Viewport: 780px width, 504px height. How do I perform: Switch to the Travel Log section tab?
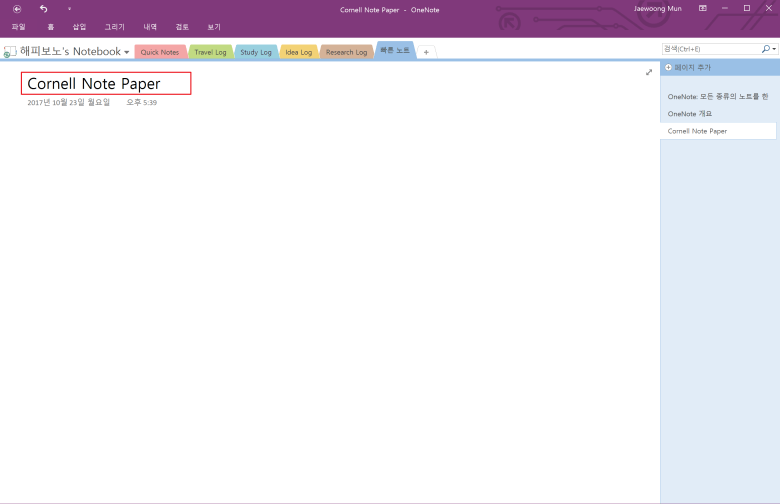click(x=210, y=52)
